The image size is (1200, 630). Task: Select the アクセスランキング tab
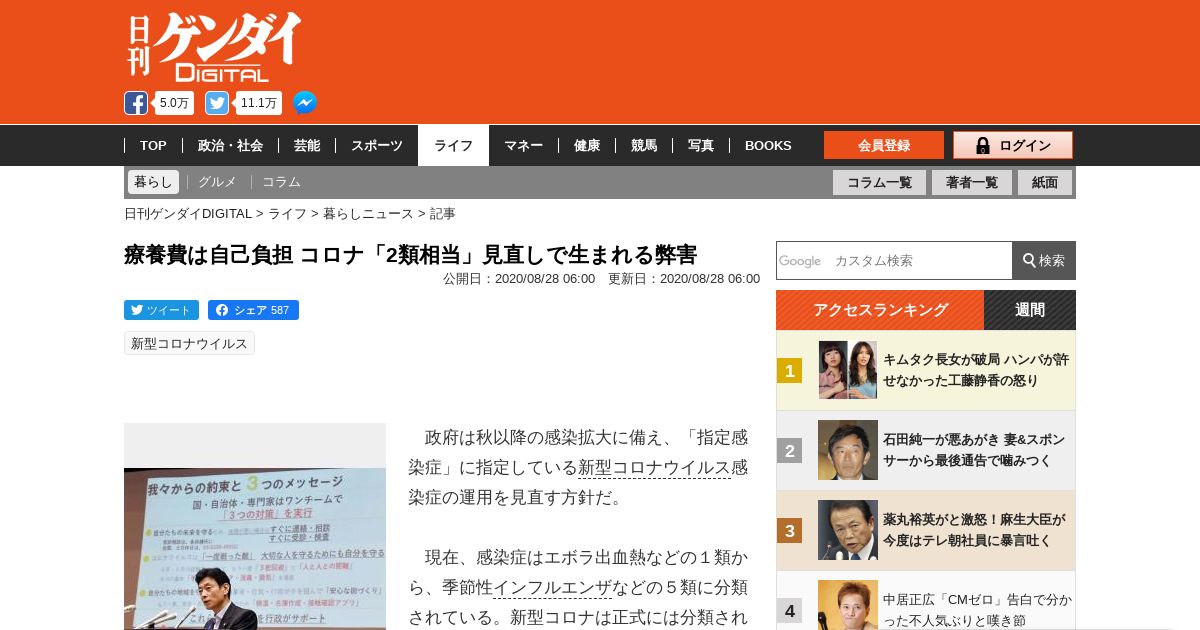pos(880,310)
